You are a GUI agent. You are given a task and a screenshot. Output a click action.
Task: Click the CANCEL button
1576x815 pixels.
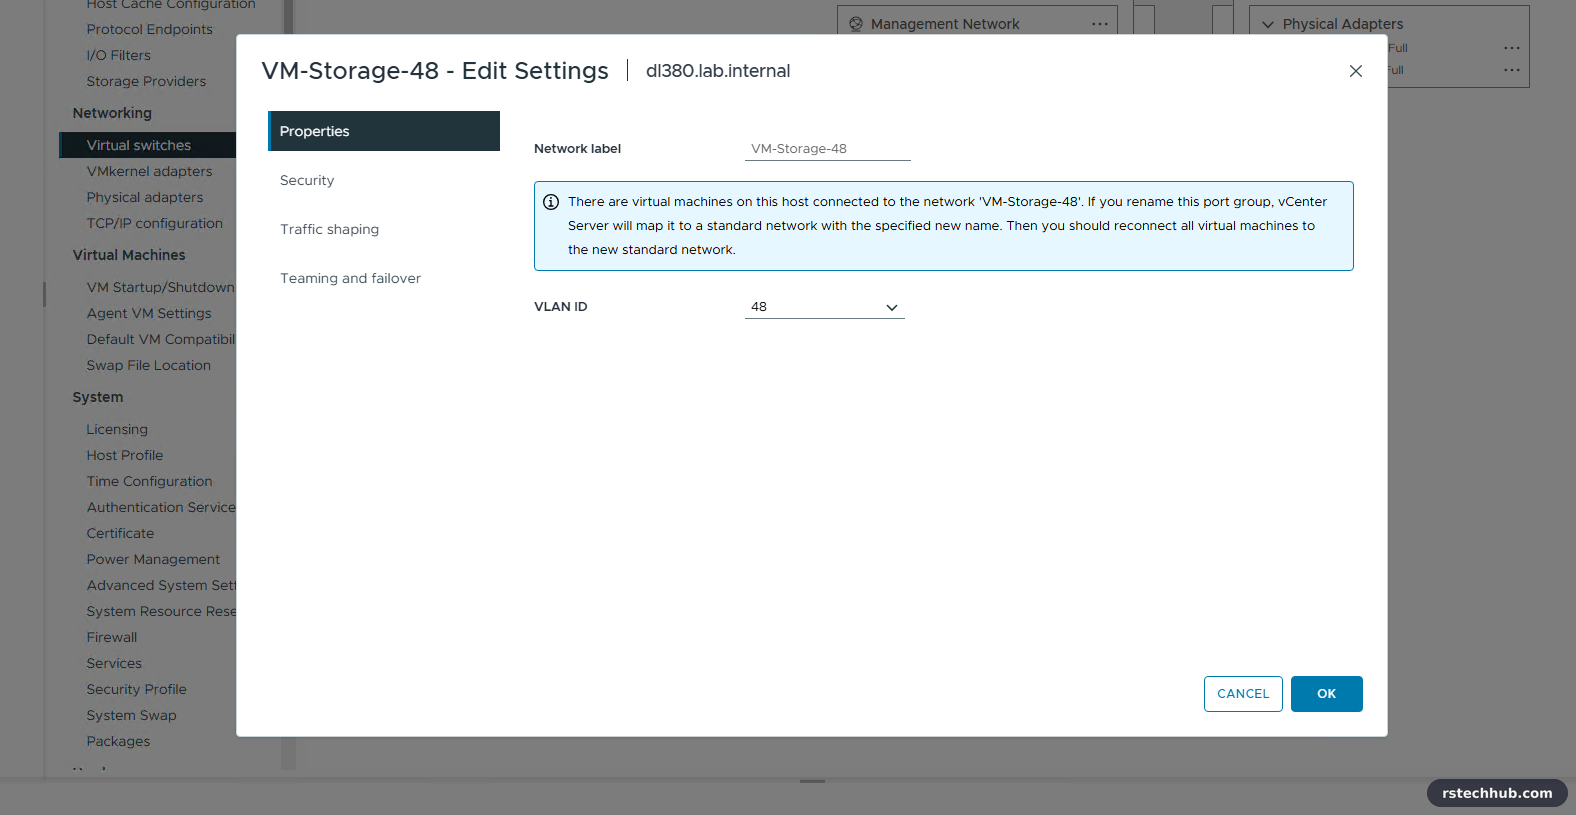[x=1243, y=694]
